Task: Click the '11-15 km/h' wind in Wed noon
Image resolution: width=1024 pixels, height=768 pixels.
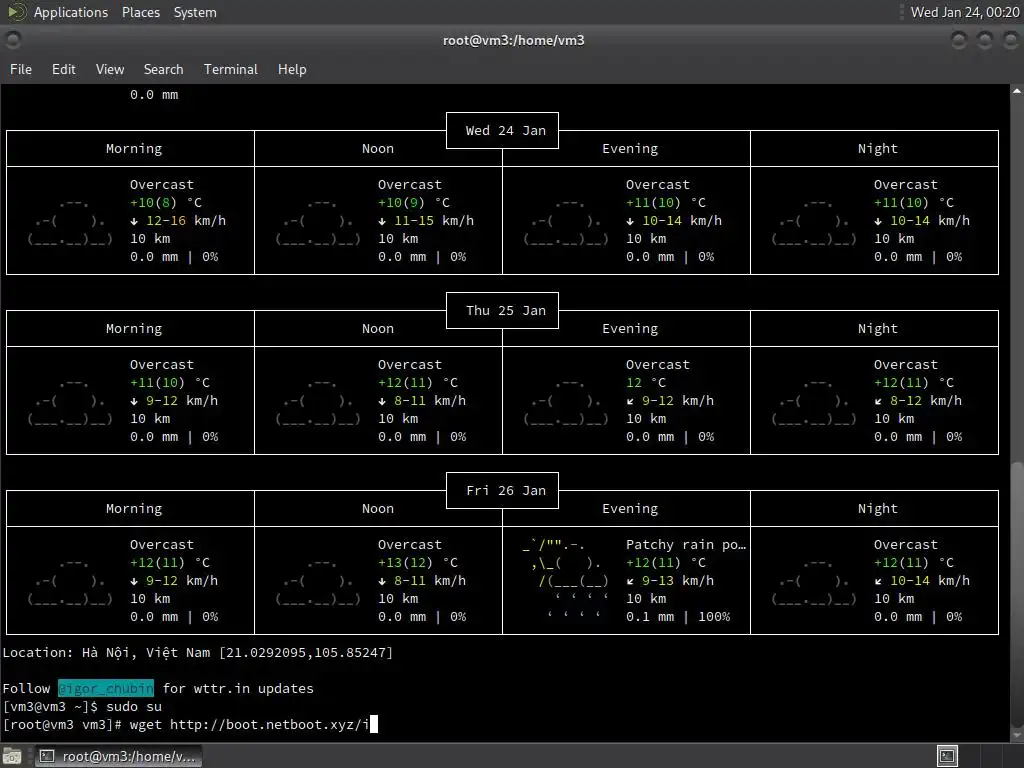Action: [x=434, y=221]
